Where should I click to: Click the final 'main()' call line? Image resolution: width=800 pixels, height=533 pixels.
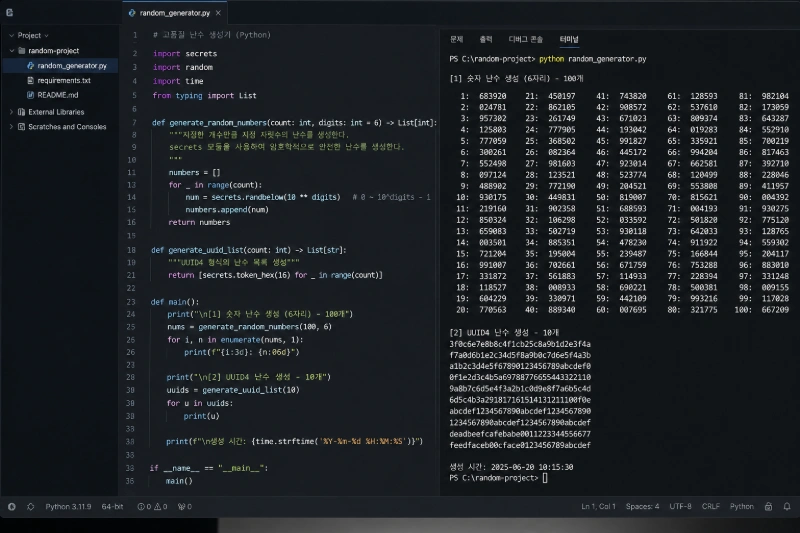[x=179, y=481]
